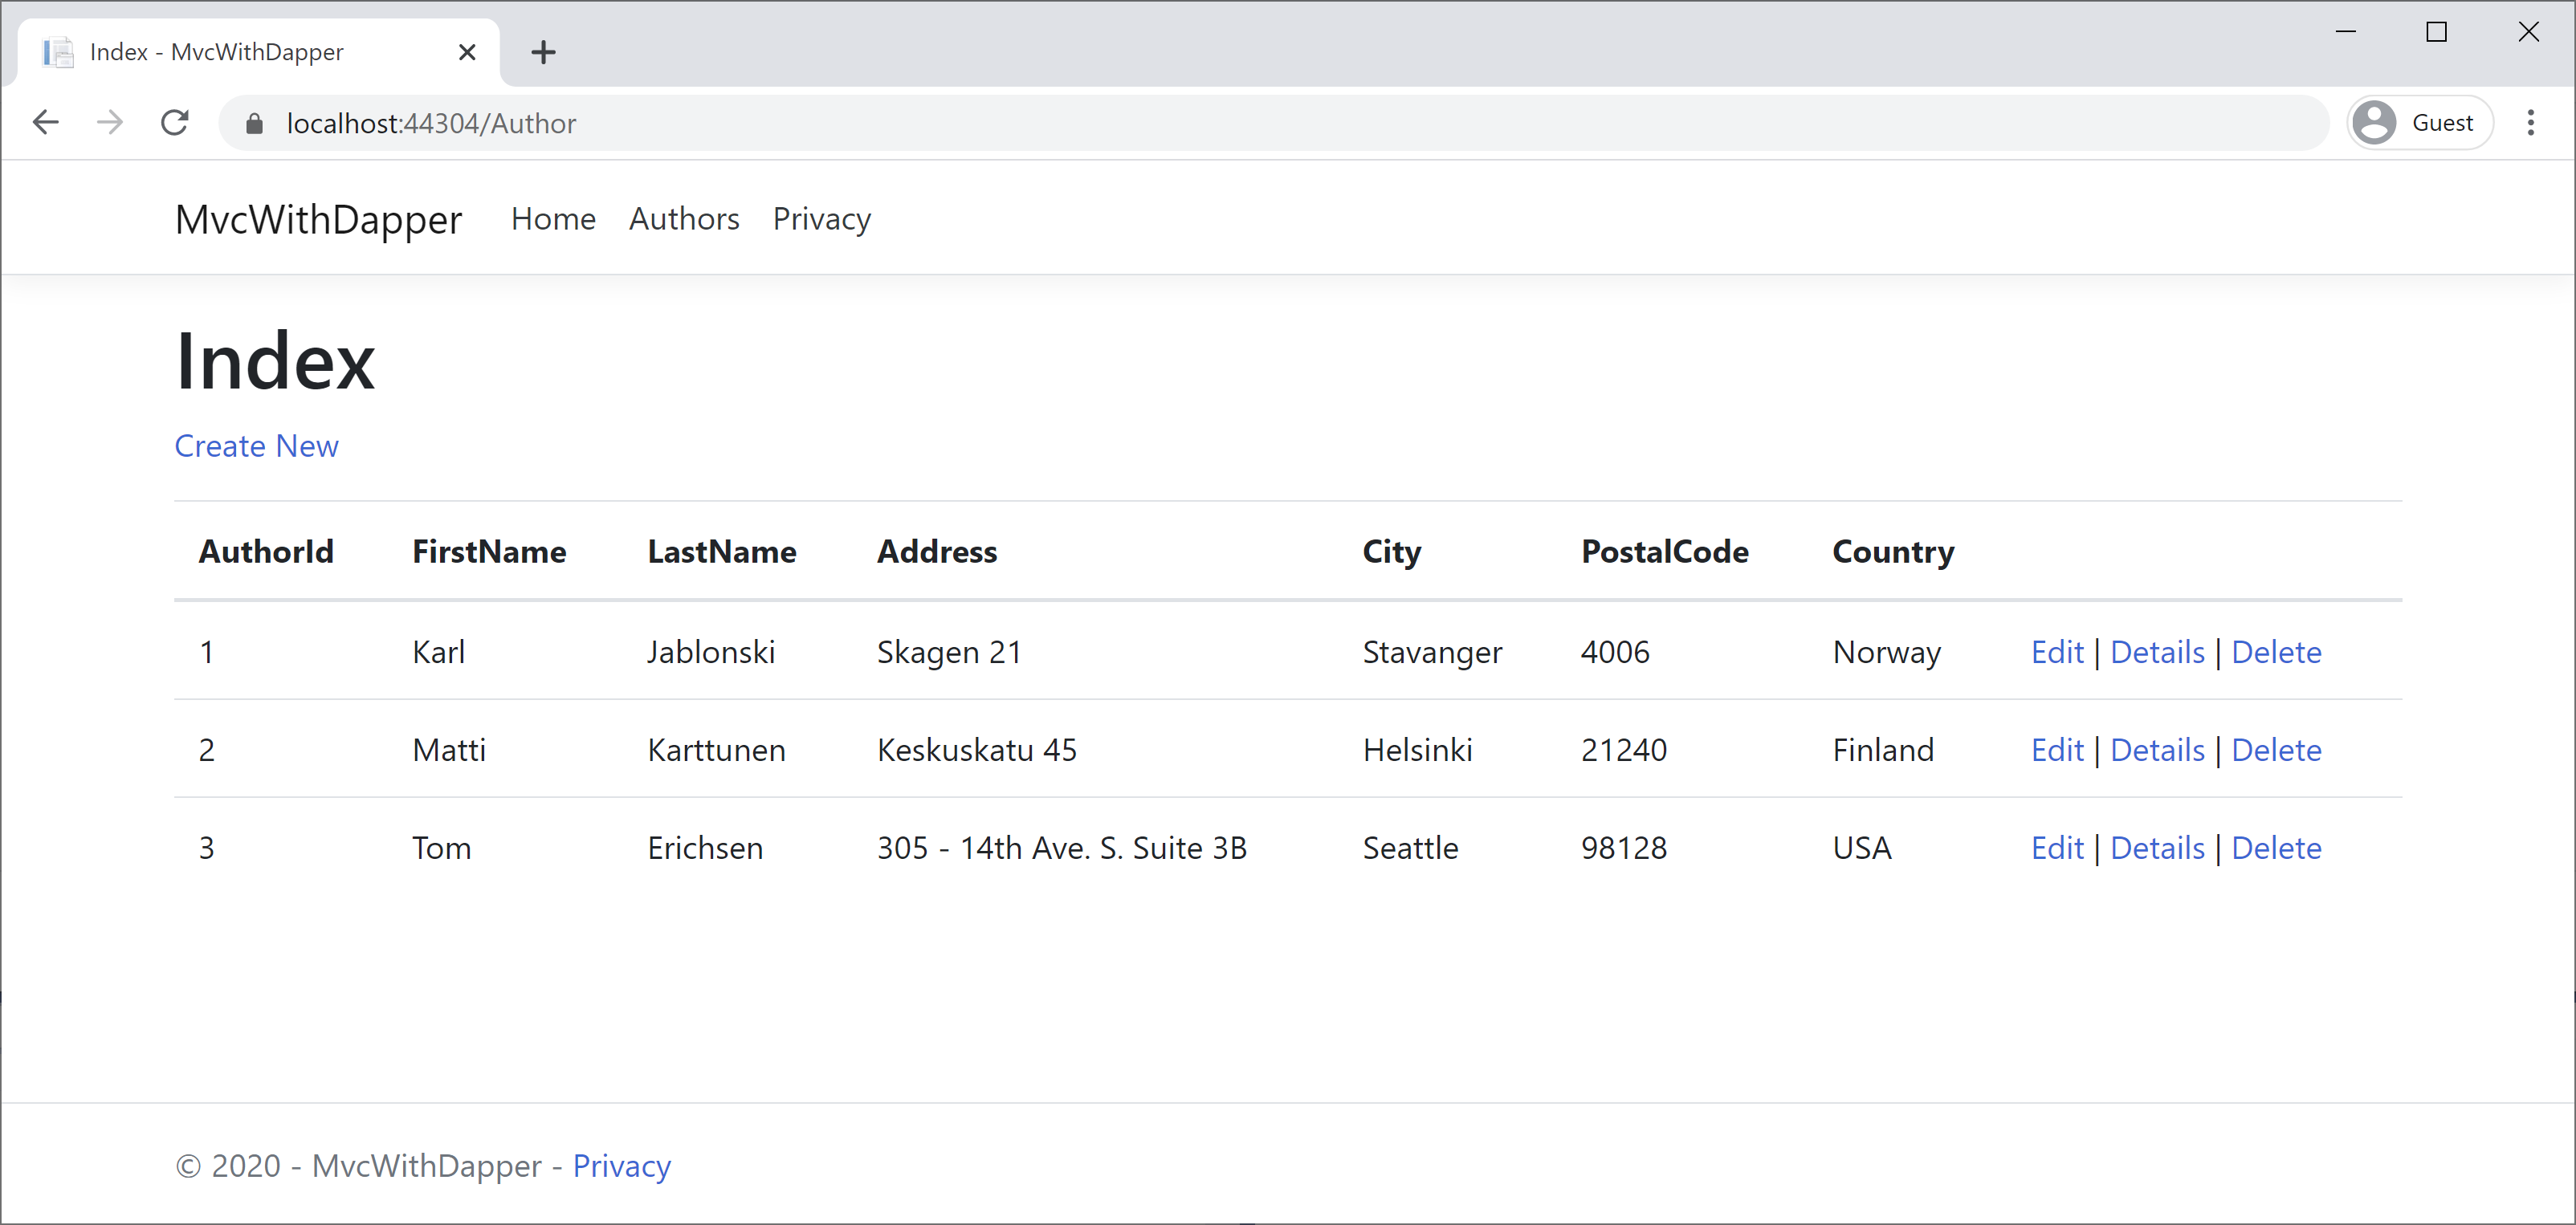
Task: Open Privacy in the top navbar
Action: [x=821, y=219]
